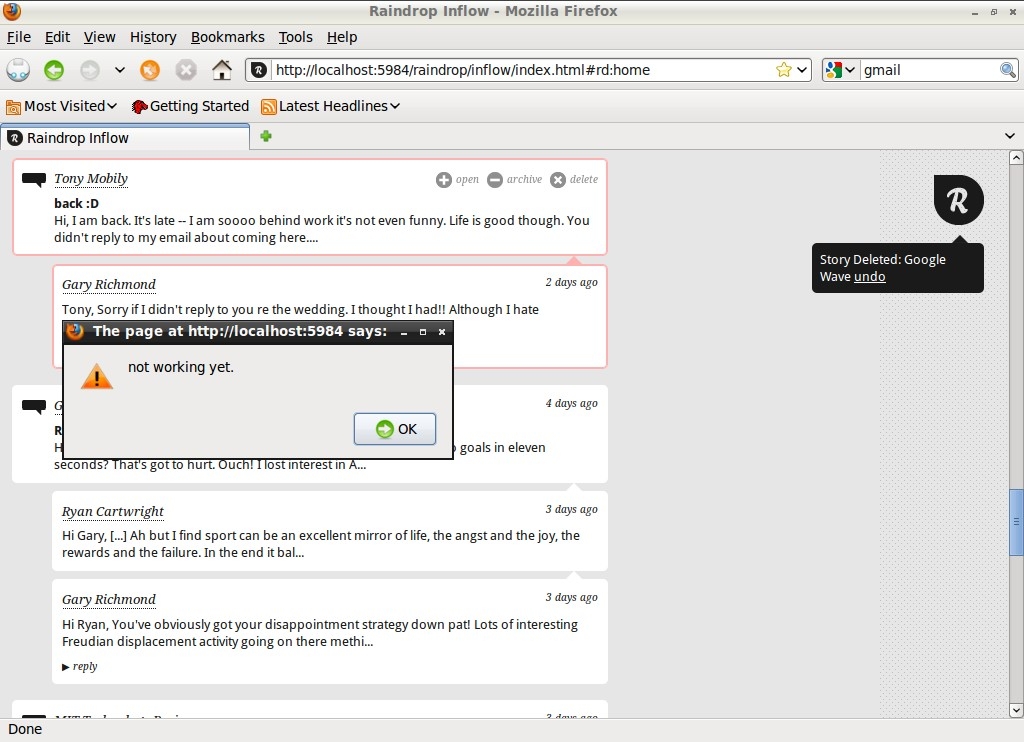Click OK in the alert dialog
Viewport: 1024px width, 742px height.
(x=394, y=429)
